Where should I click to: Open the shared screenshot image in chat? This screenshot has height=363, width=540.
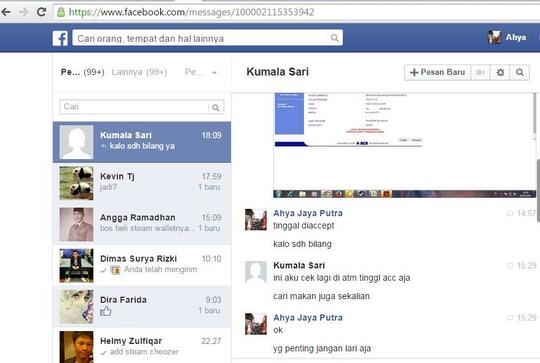404,145
